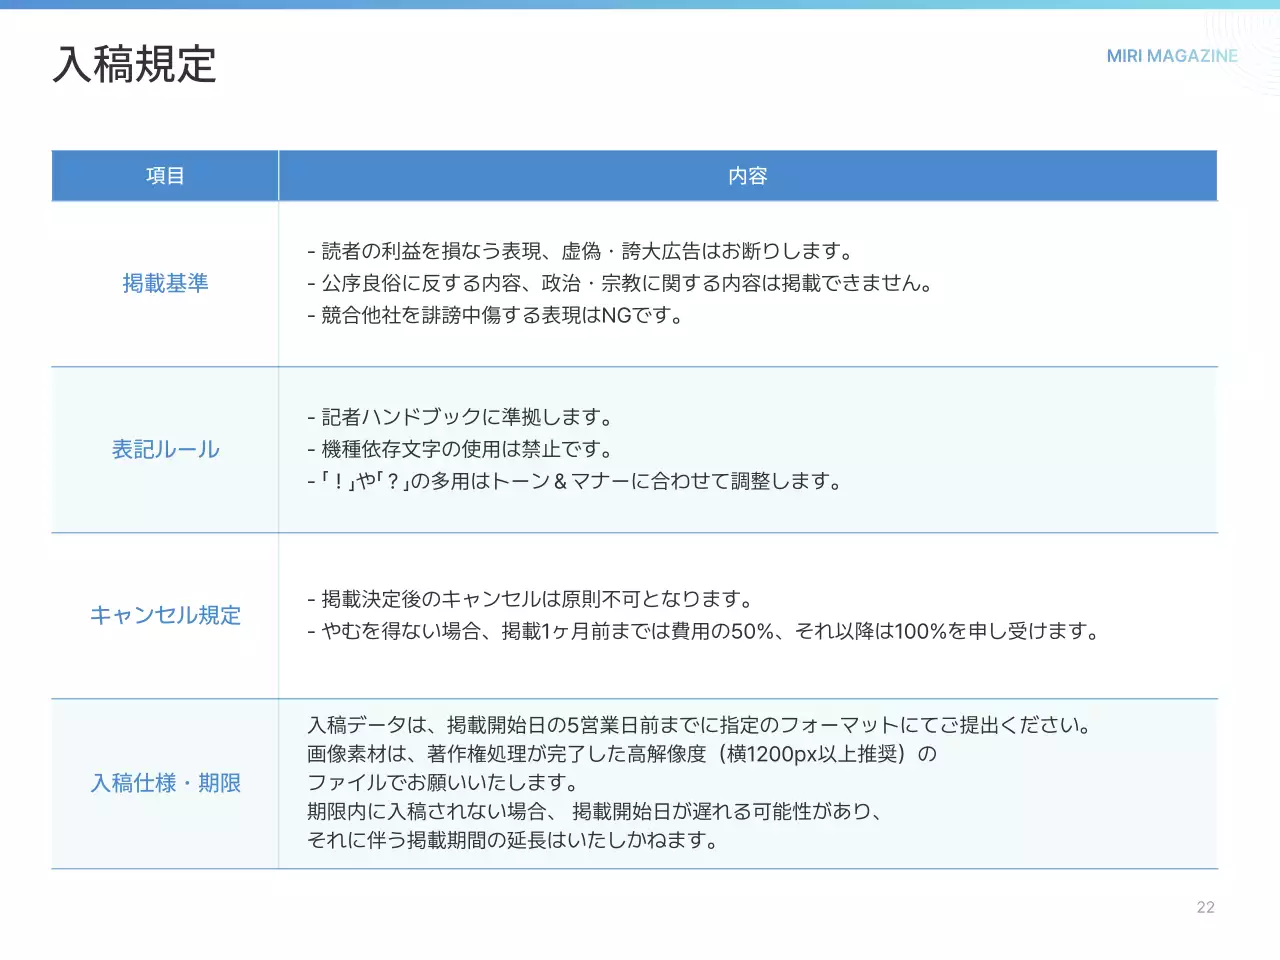
Task: Click the 入稿仕様・期限 row label
Action: [165, 784]
